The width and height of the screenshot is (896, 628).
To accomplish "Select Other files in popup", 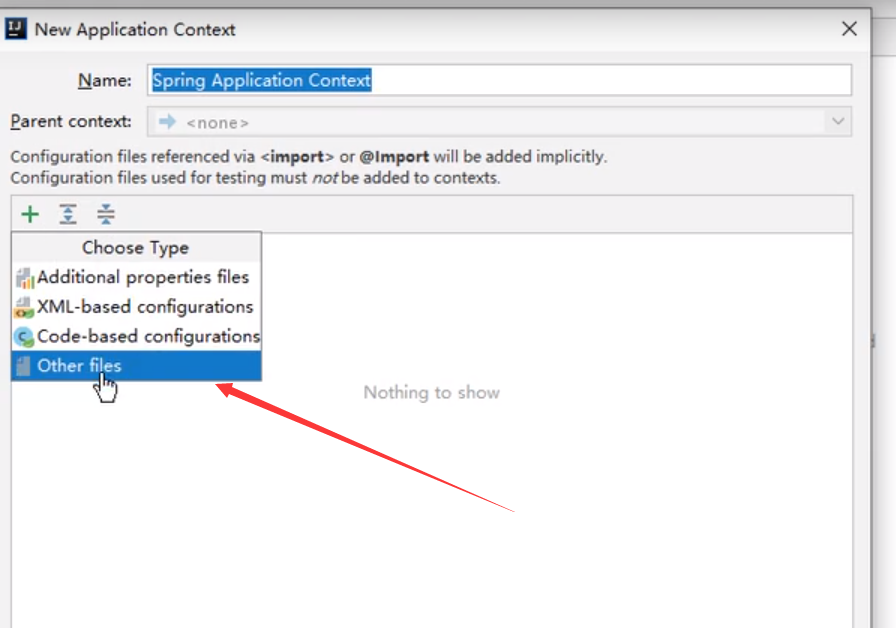I will point(137,366).
